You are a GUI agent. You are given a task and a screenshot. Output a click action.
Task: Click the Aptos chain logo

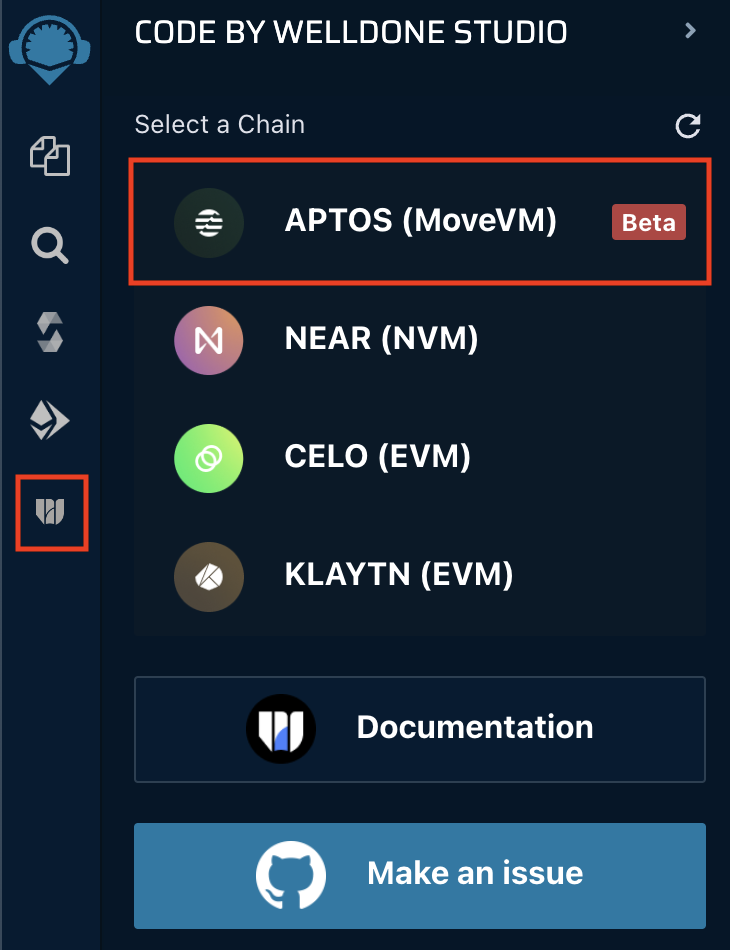click(208, 222)
